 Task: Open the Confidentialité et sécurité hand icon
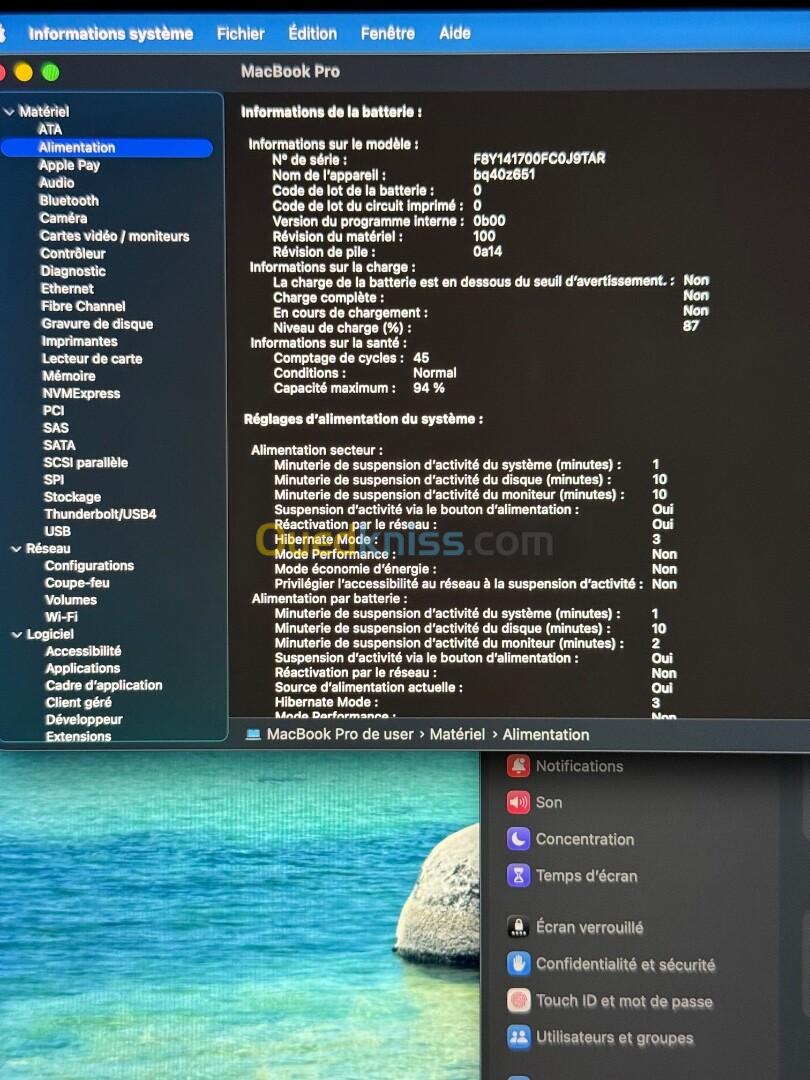pyautogui.click(x=518, y=964)
